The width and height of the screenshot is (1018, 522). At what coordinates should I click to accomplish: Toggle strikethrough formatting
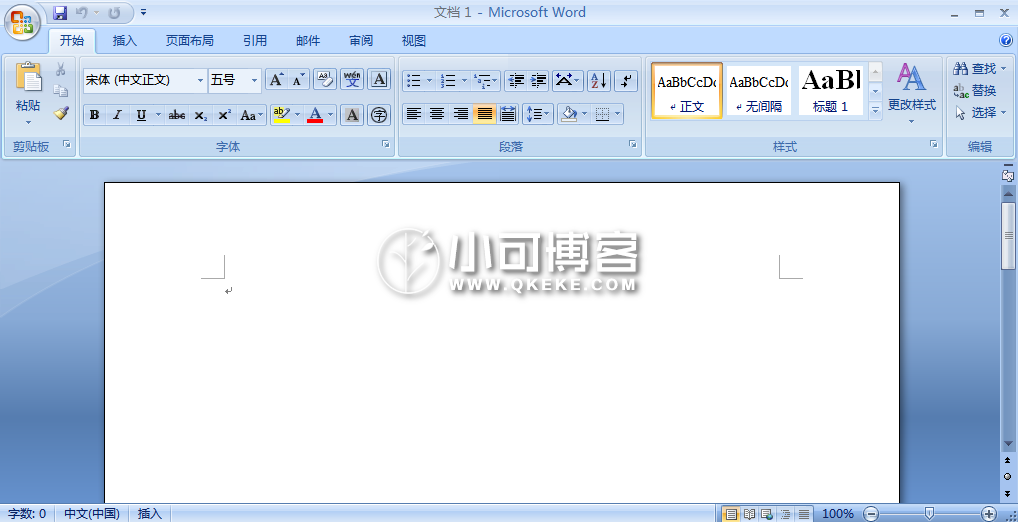[x=177, y=115]
